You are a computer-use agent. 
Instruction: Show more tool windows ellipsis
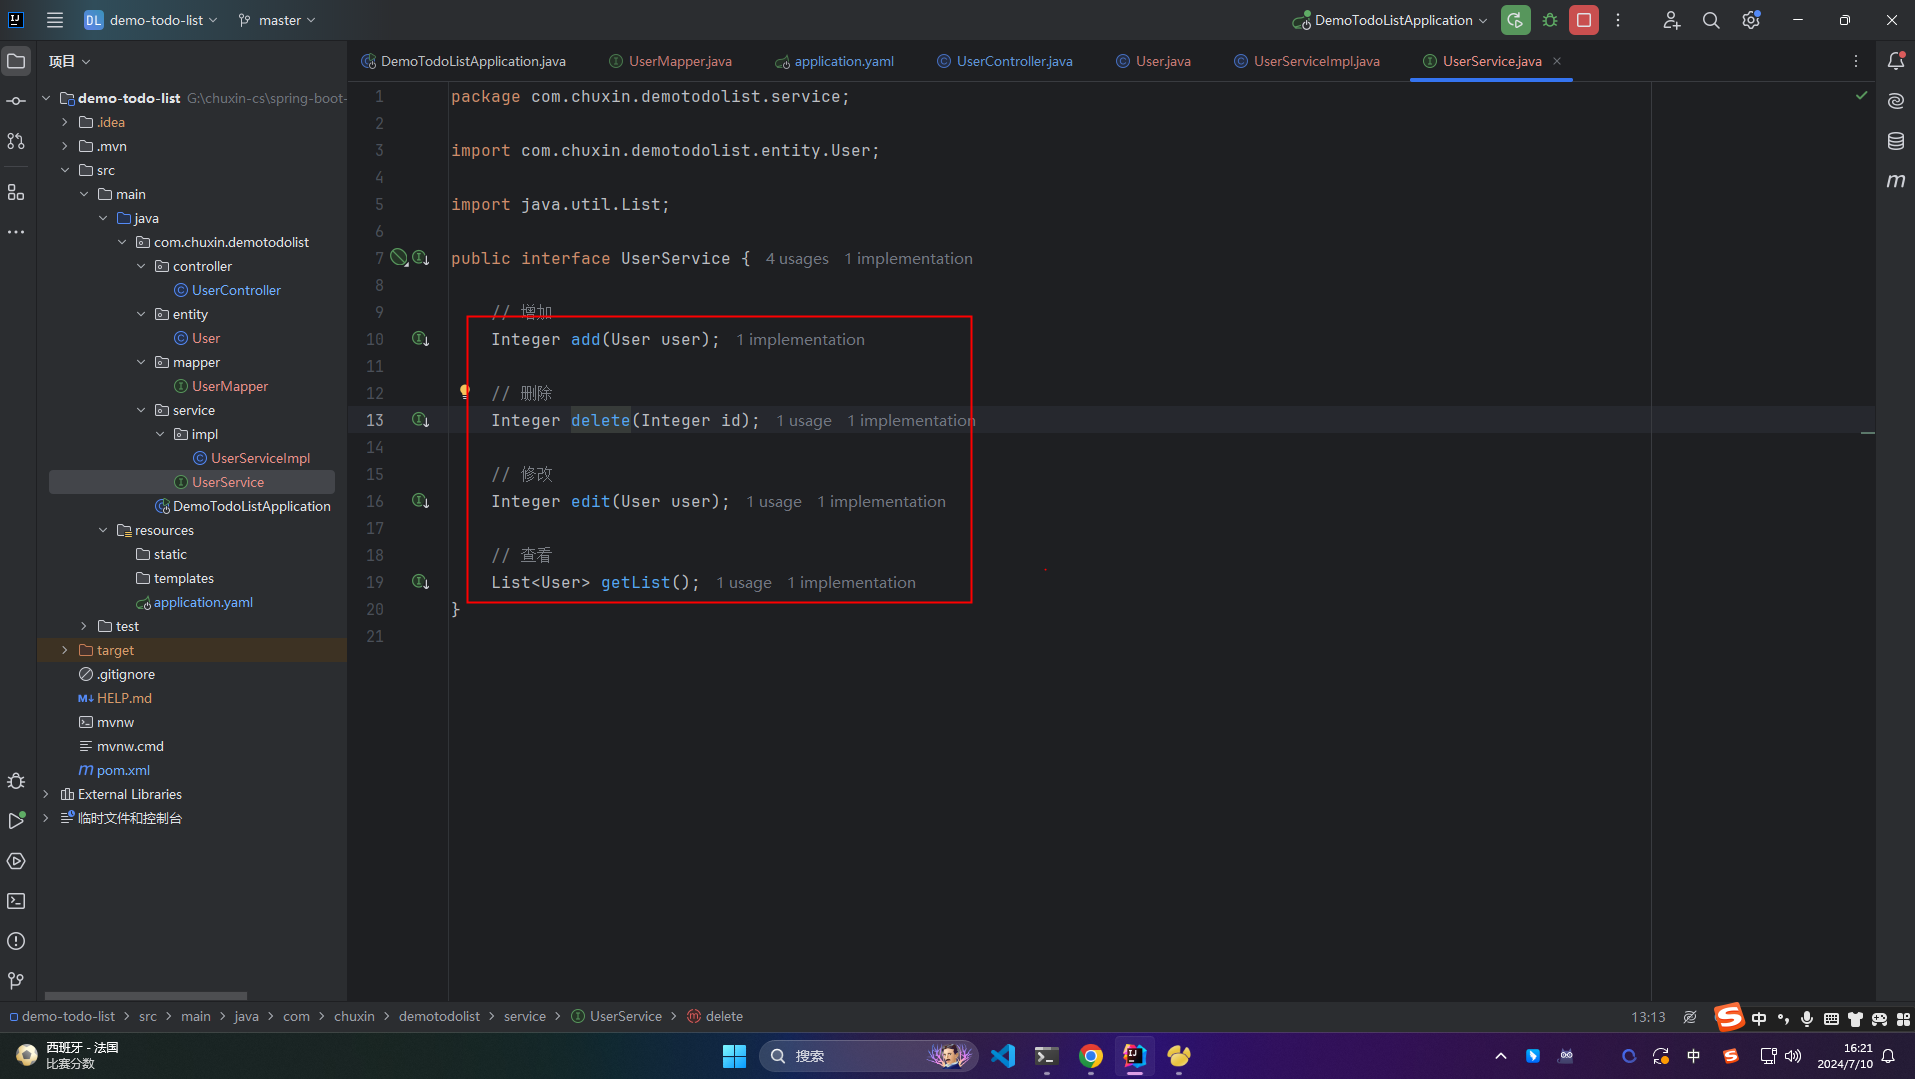pos(16,232)
